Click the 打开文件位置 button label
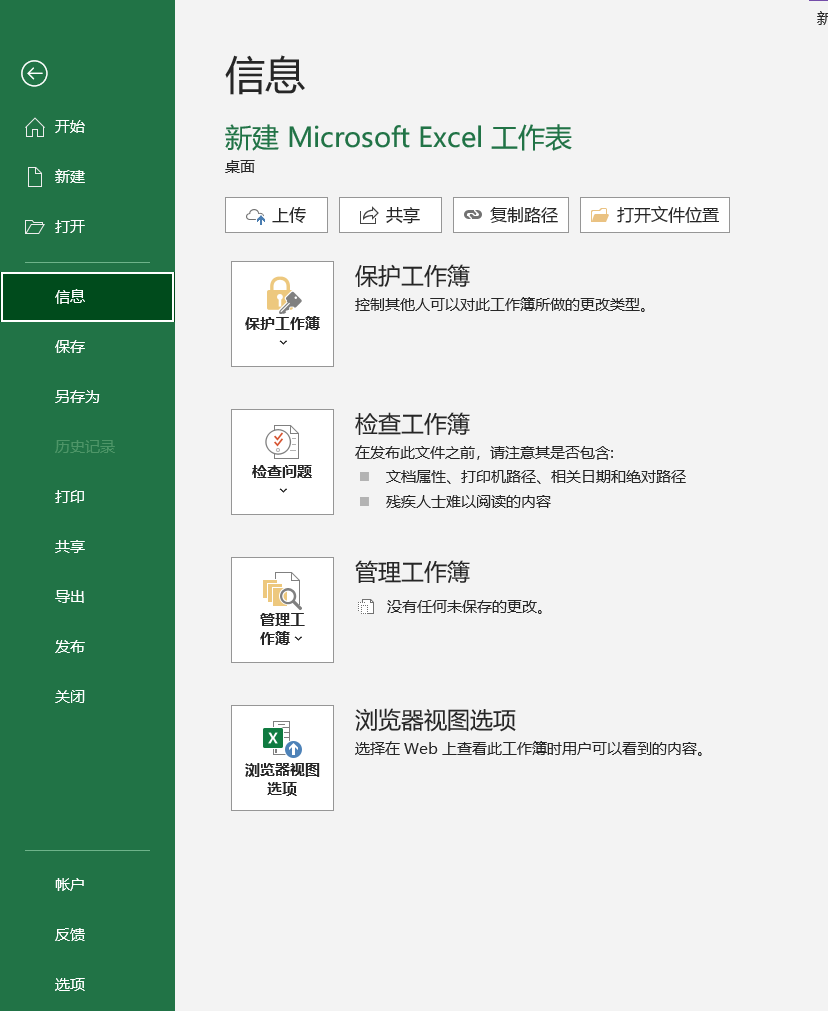The width and height of the screenshot is (828, 1011). (668, 215)
